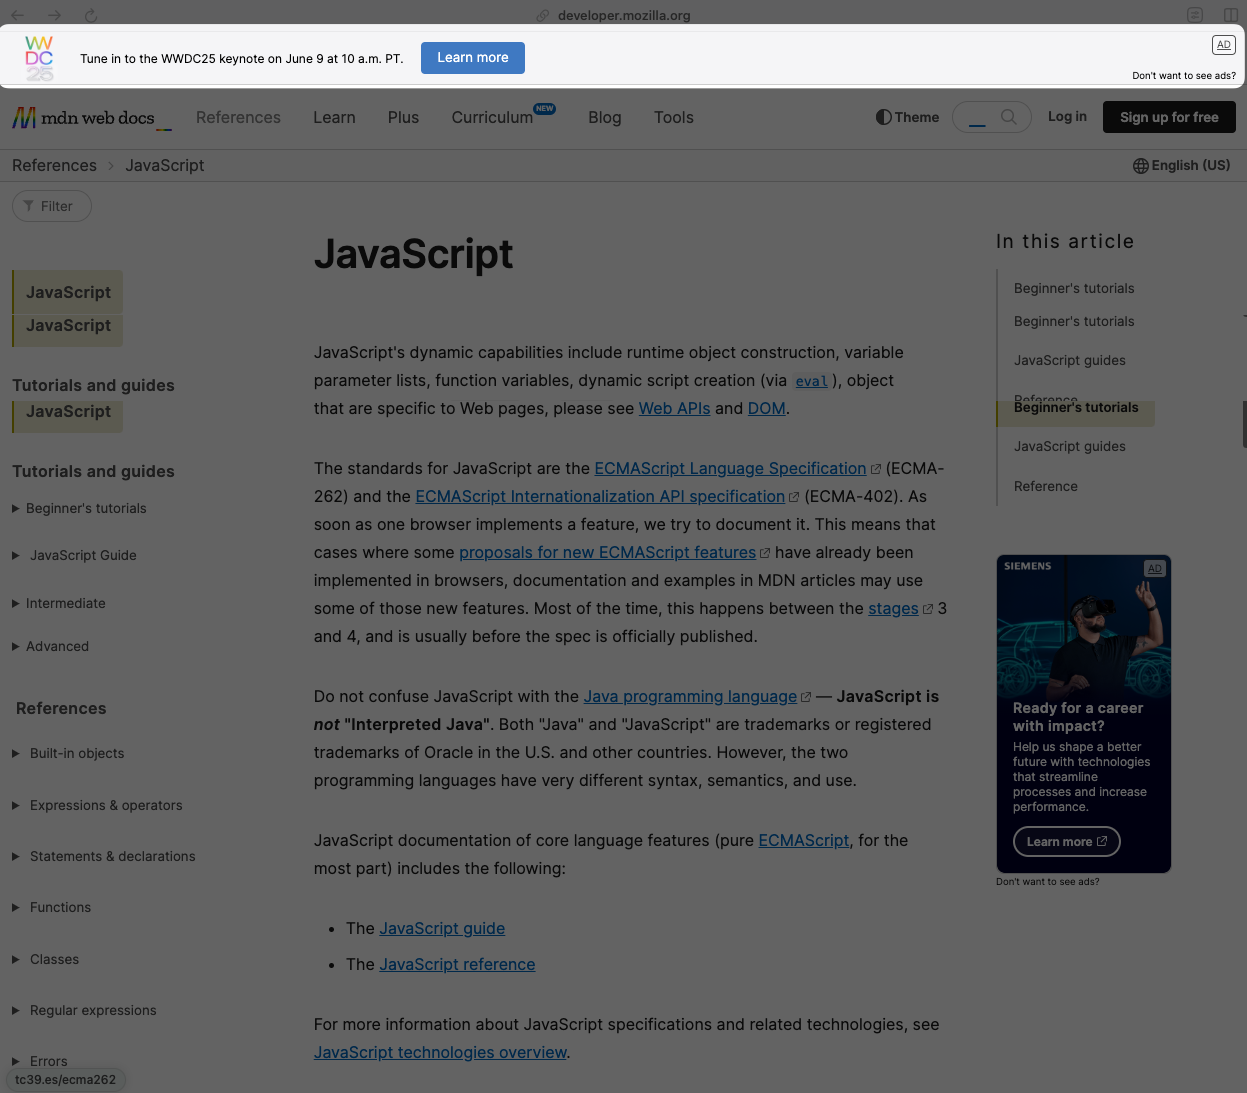Click the external icon in Siemens Learn more button
The width and height of the screenshot is (1247, 1093).
pyautogui.click(x=1102, y=841)
